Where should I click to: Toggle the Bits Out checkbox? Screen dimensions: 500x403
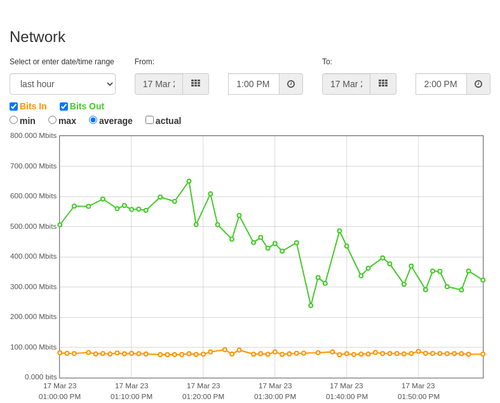click(x=64, y=106)
